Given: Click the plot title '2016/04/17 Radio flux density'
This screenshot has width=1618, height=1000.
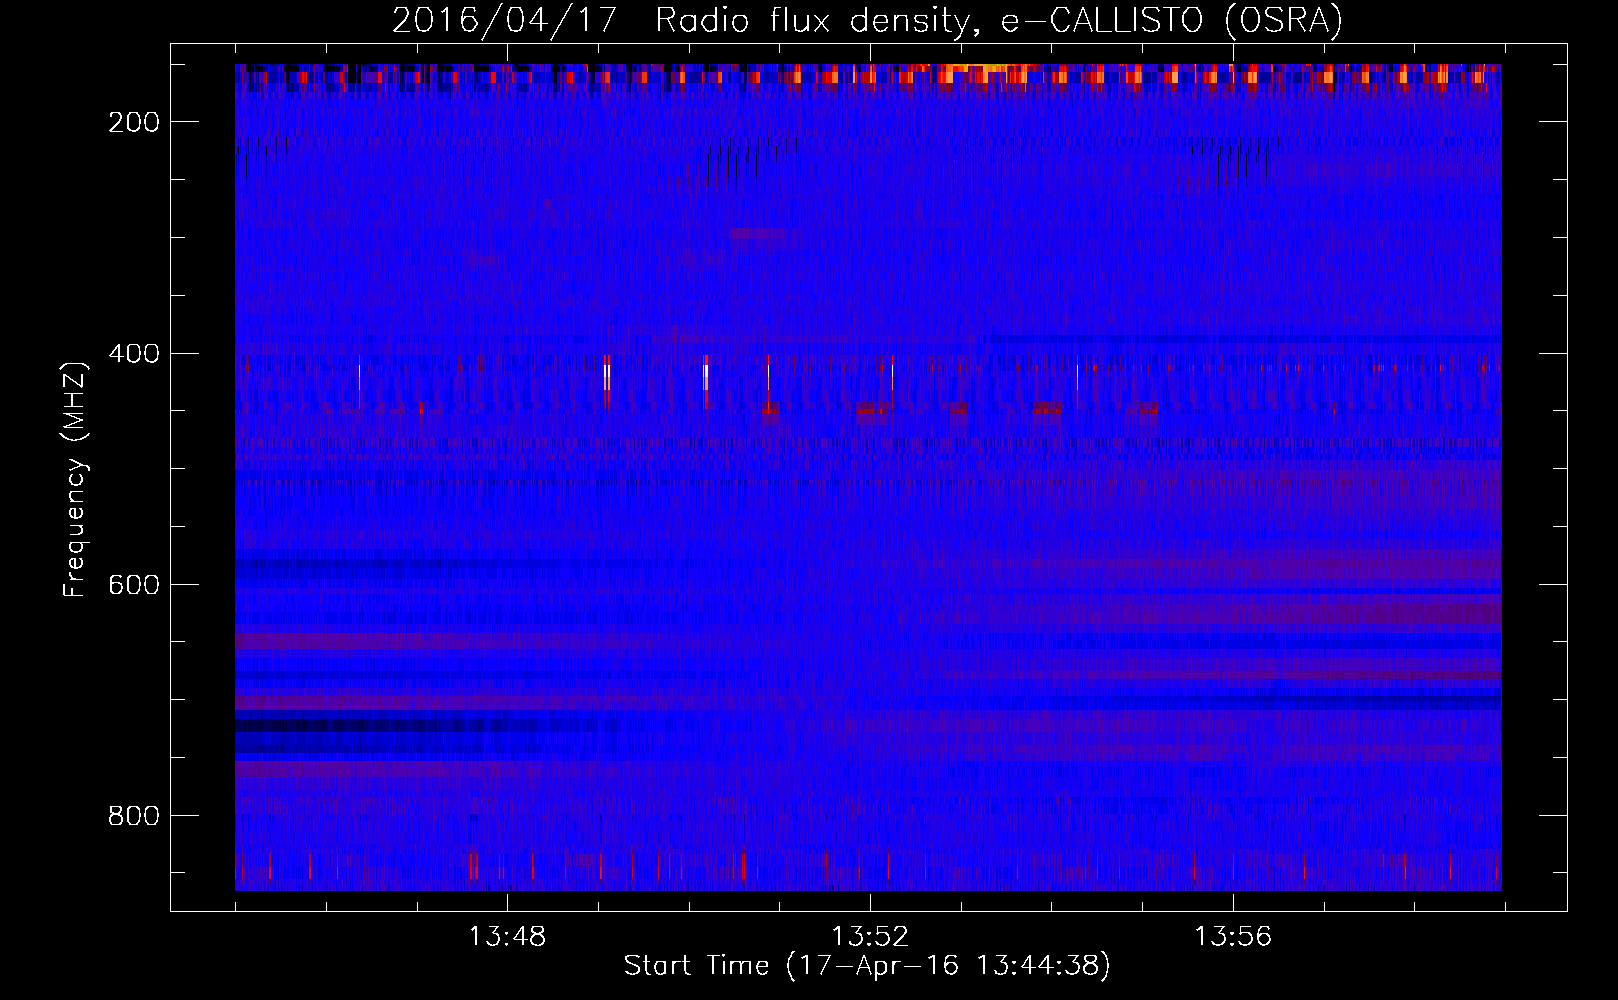Looking at the screenshot, I should (x=867, y=20).
